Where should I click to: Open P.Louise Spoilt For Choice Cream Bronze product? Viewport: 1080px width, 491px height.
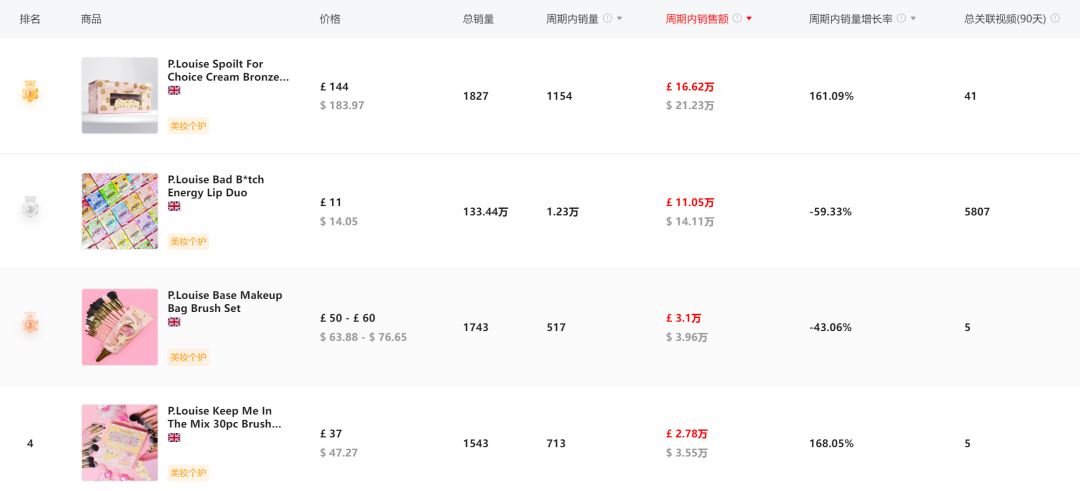click(x=228, y=71)
